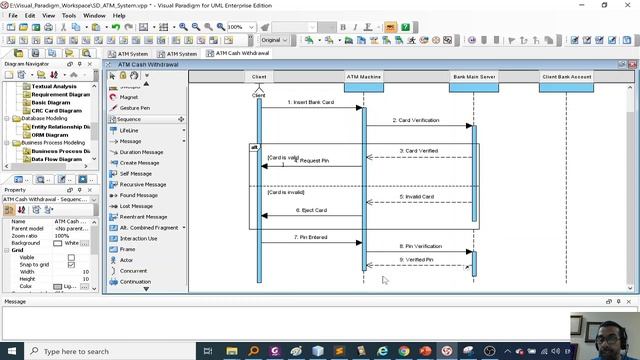Open the Tools menu

coord(69,16)
